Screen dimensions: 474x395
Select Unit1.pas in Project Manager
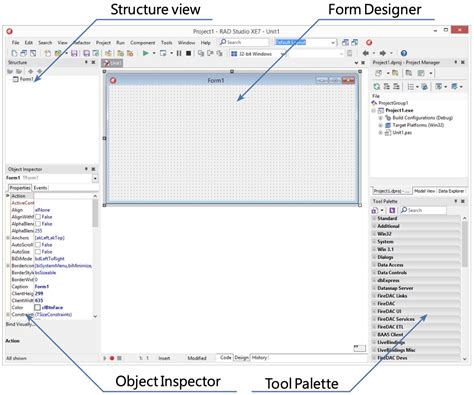tap(402, 133)
